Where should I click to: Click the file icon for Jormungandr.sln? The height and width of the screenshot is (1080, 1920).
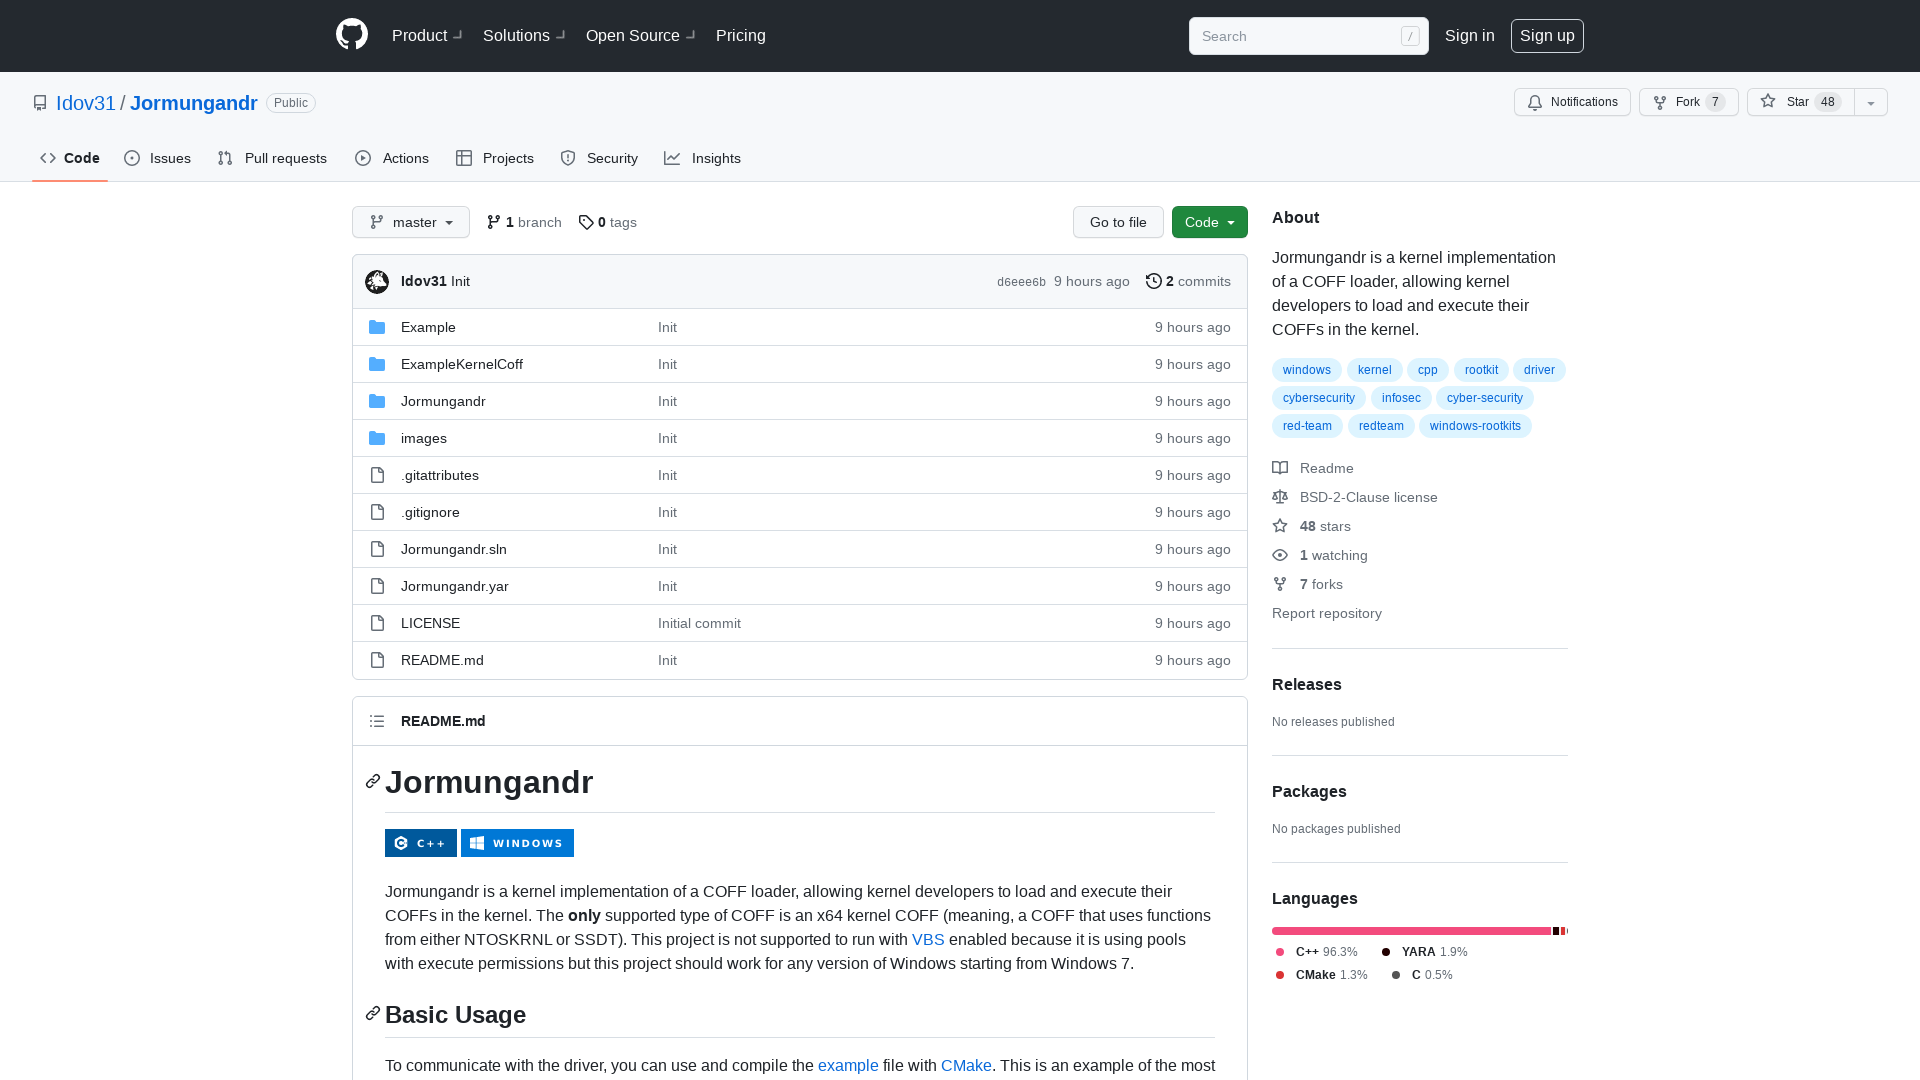coord(377,549)
